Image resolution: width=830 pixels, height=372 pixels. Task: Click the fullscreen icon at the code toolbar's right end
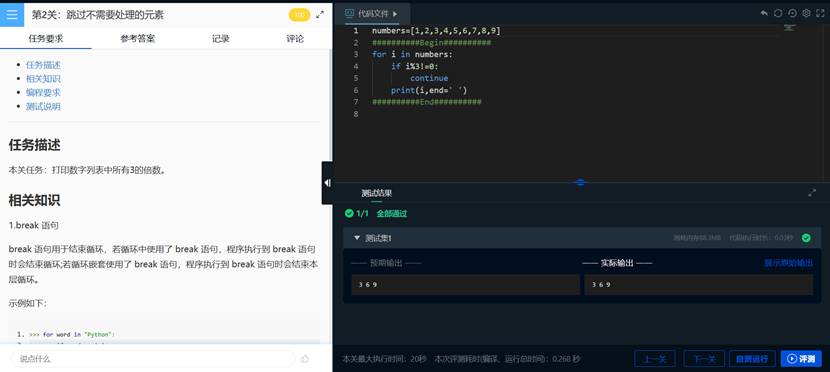[820, 13]
